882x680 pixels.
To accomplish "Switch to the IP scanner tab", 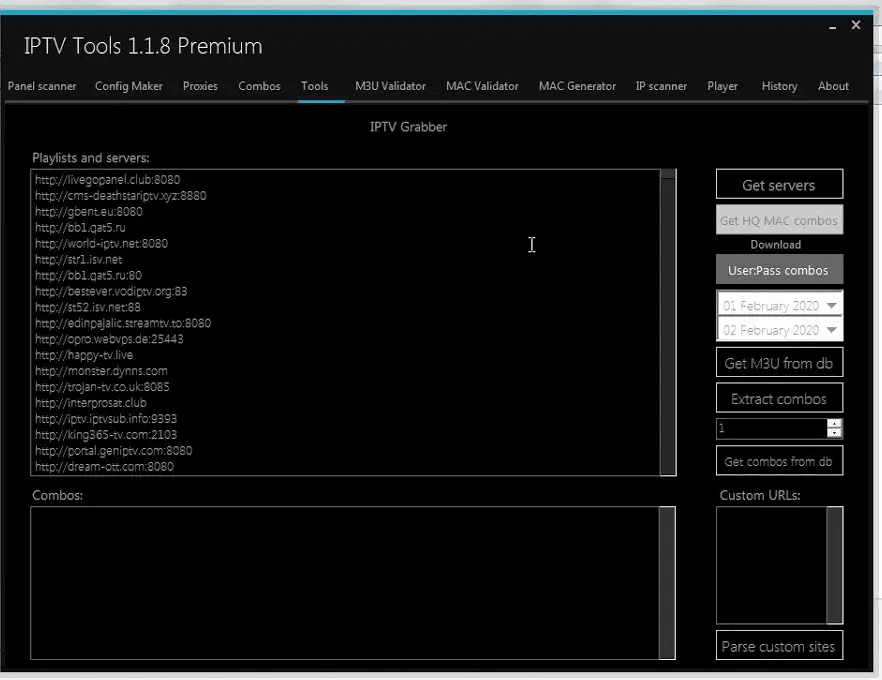I will (x=661, y=87).
